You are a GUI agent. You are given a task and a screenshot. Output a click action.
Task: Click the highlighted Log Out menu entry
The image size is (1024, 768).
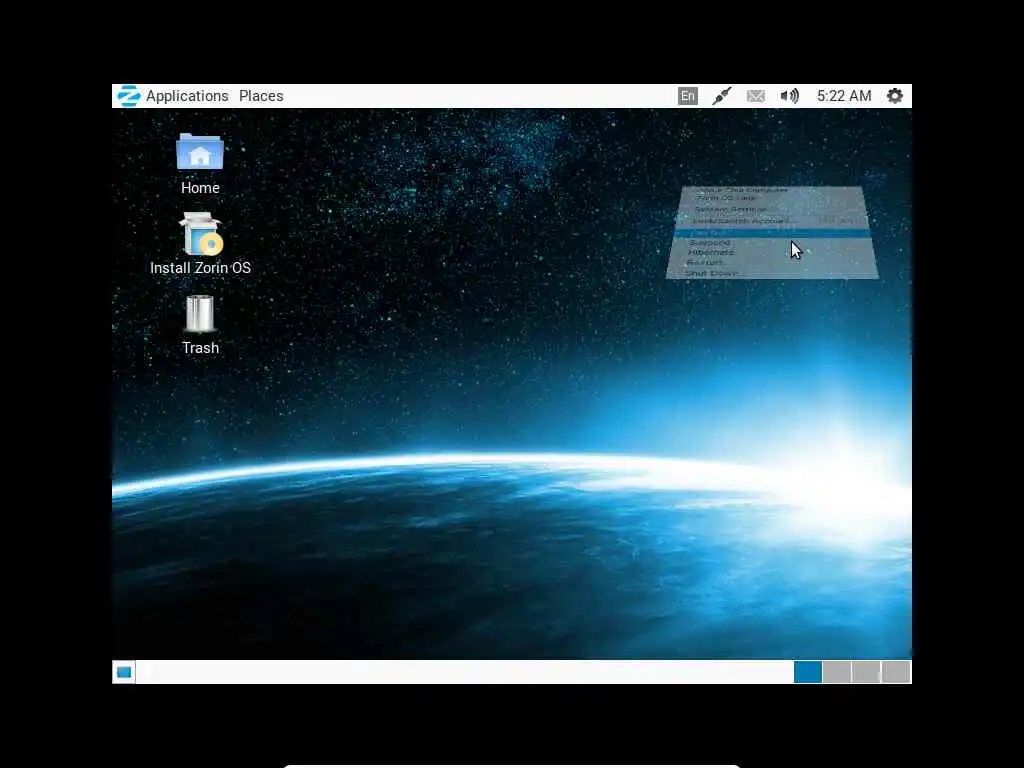pyautogui.click(x=771, y=234)
